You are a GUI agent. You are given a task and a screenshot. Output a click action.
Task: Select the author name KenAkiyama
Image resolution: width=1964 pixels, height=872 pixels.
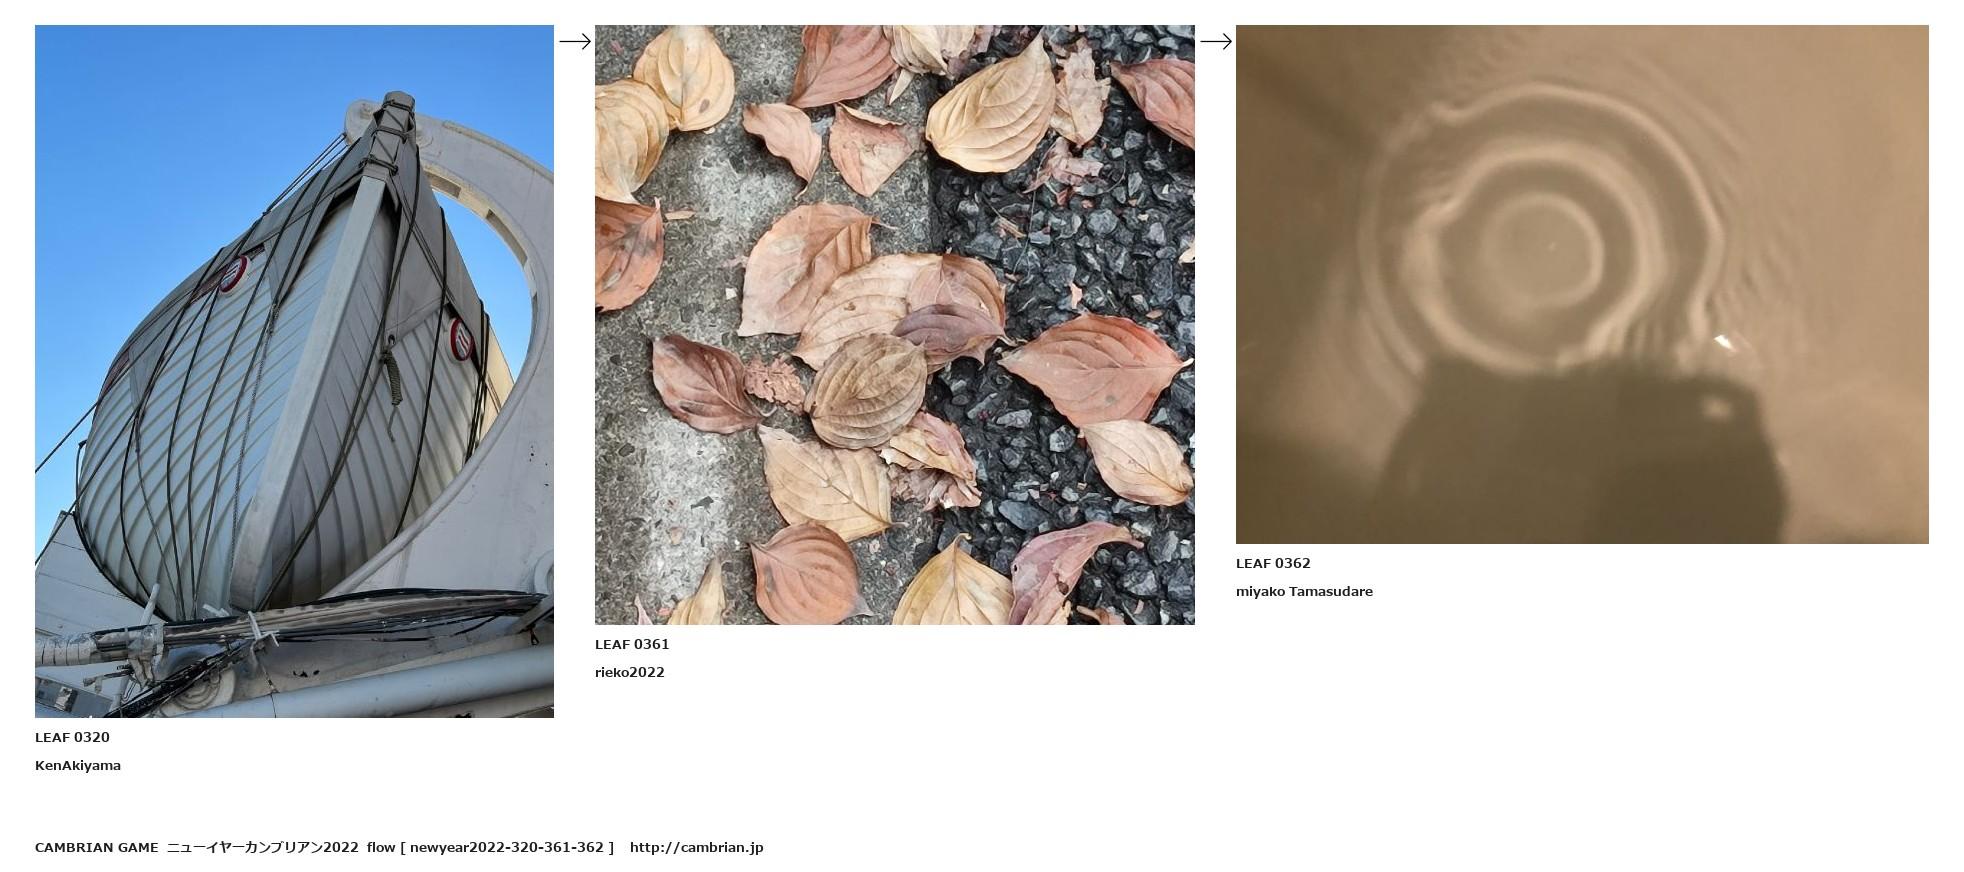78,765
